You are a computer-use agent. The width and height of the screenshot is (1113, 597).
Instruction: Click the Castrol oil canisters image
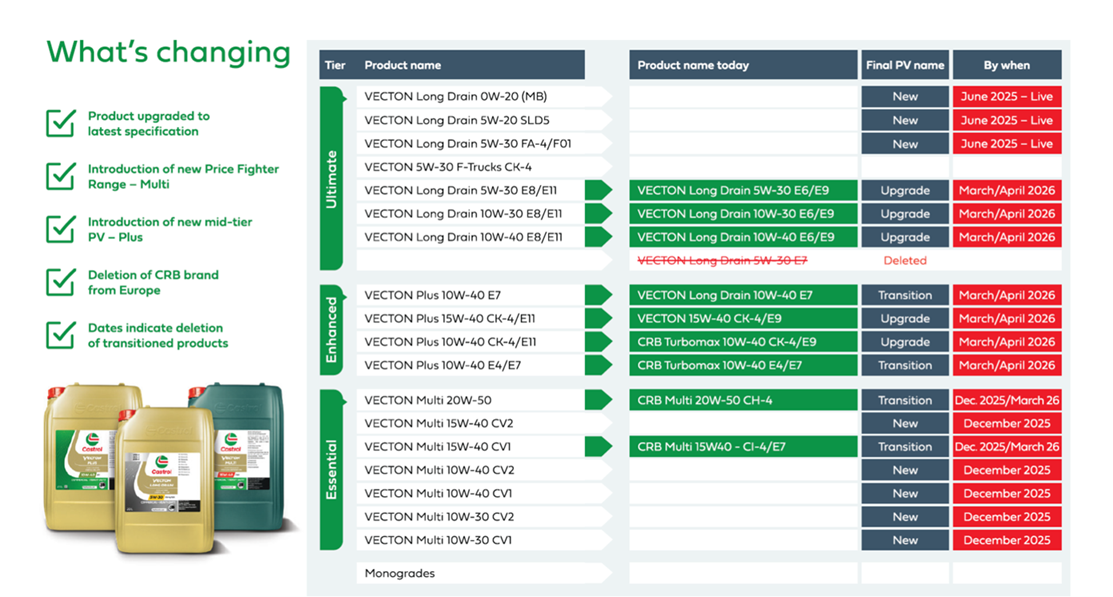[168, 468]
